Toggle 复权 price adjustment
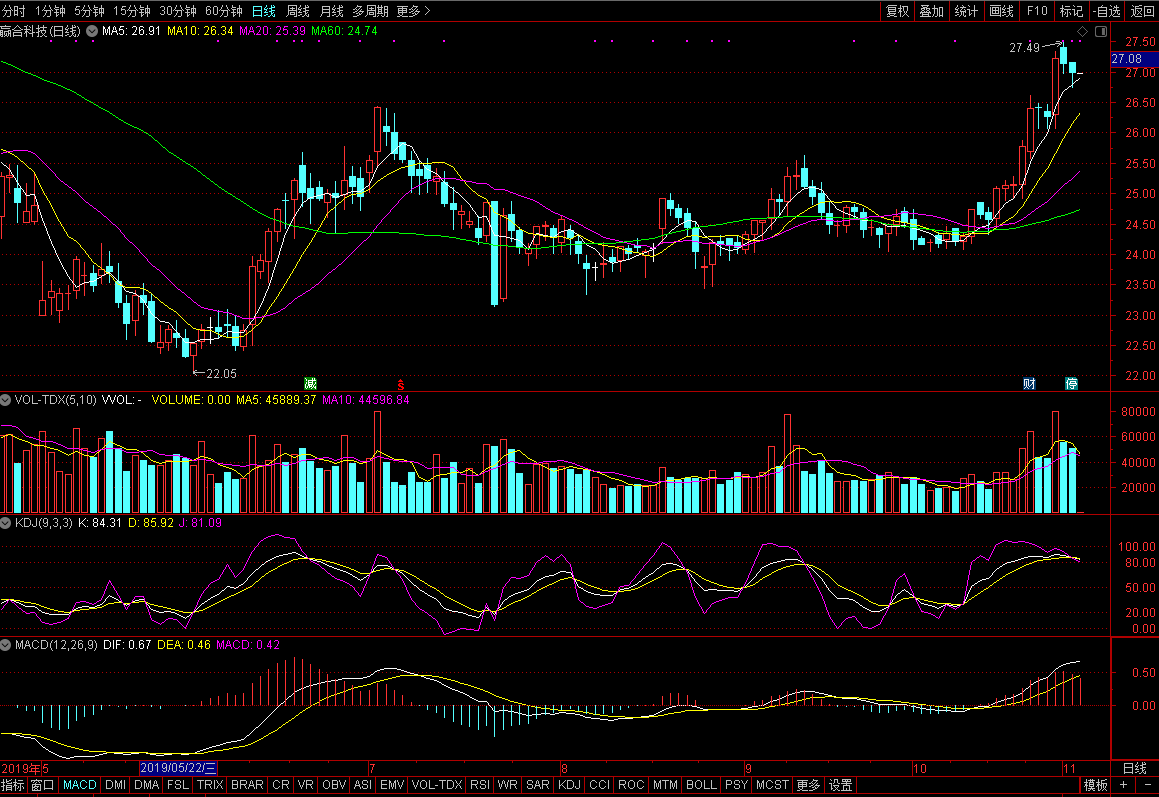This screenshot has height=797, width=1159. pyautogui.click(x=897, y=11)
